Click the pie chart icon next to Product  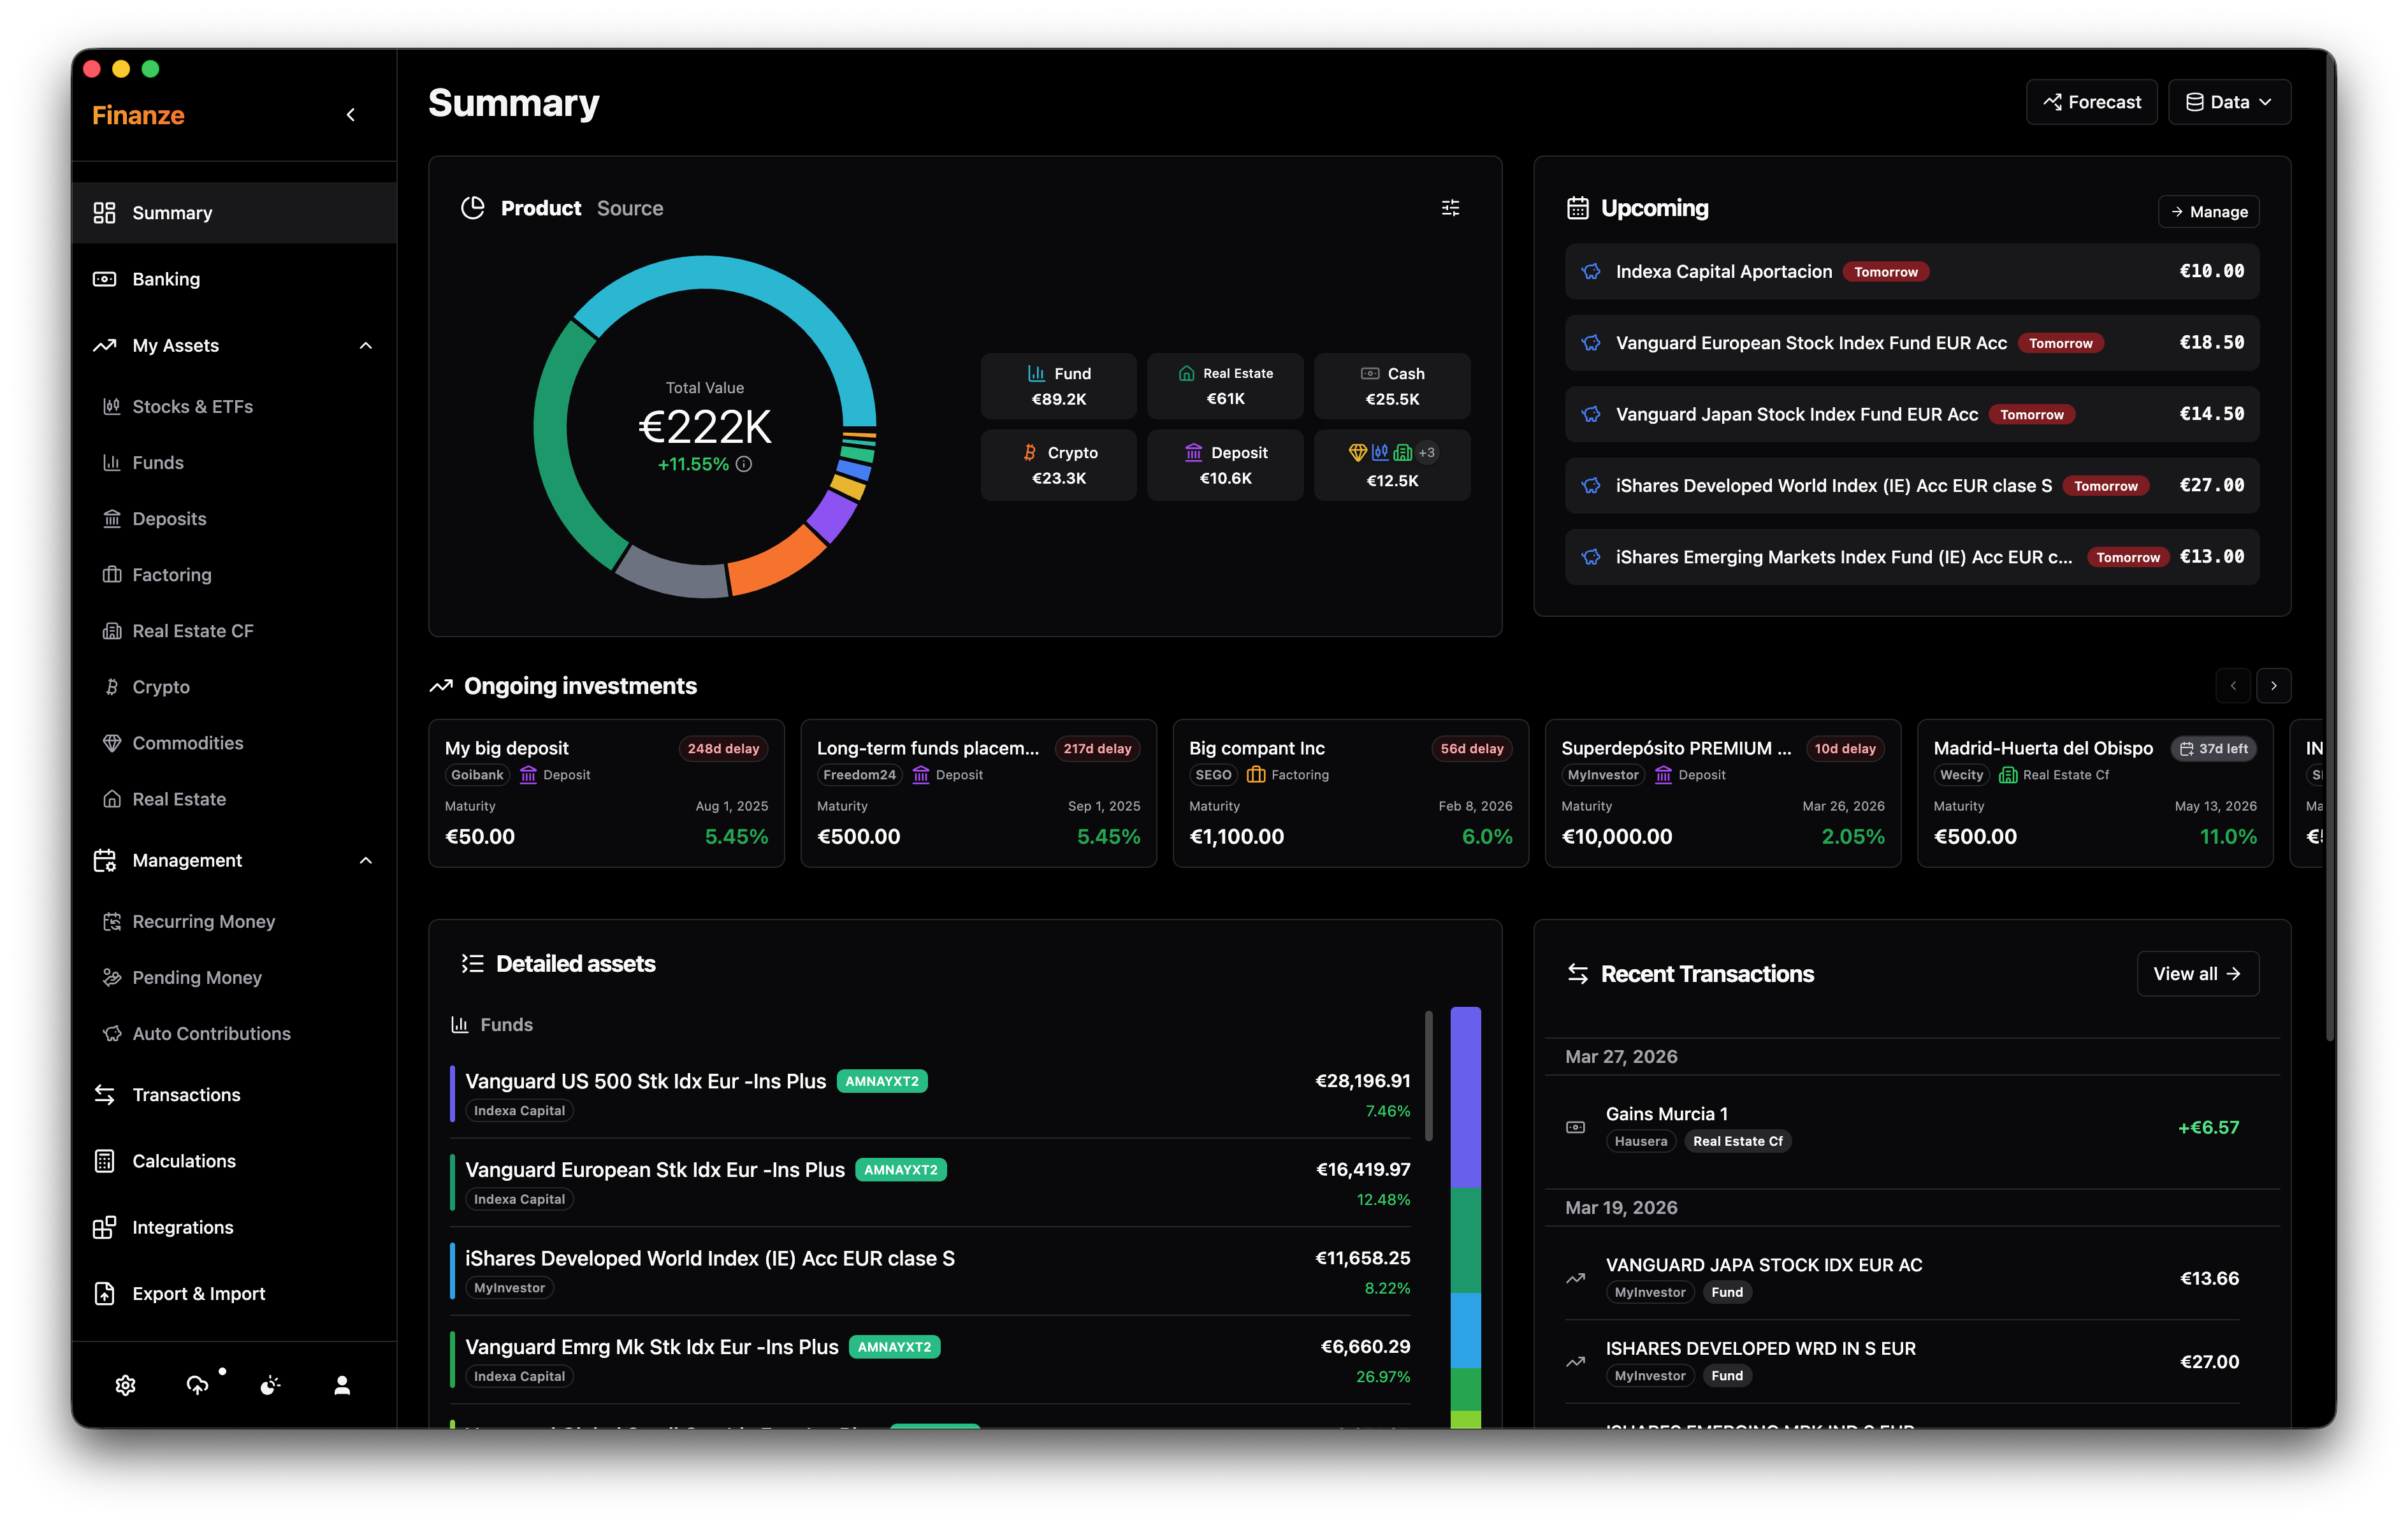point(472,208)
